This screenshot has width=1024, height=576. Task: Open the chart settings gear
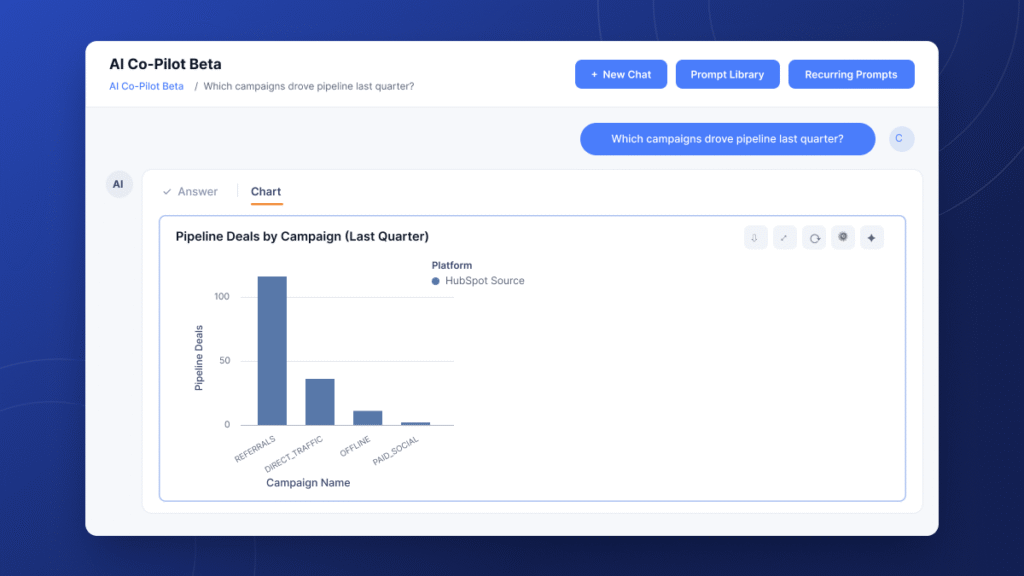point(843,238)
